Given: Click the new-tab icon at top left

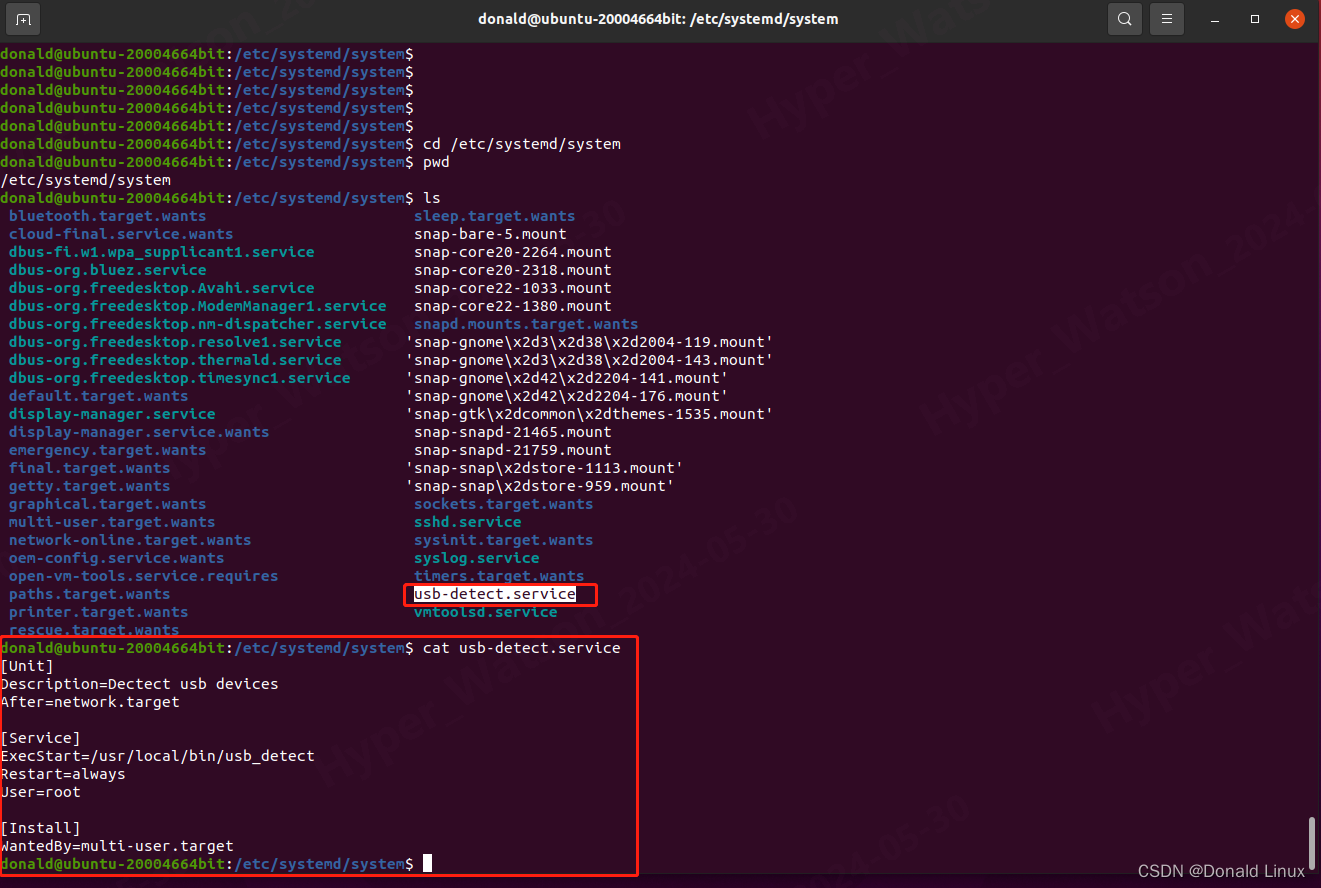Looking at the screenshot, I should pos(22,18).
